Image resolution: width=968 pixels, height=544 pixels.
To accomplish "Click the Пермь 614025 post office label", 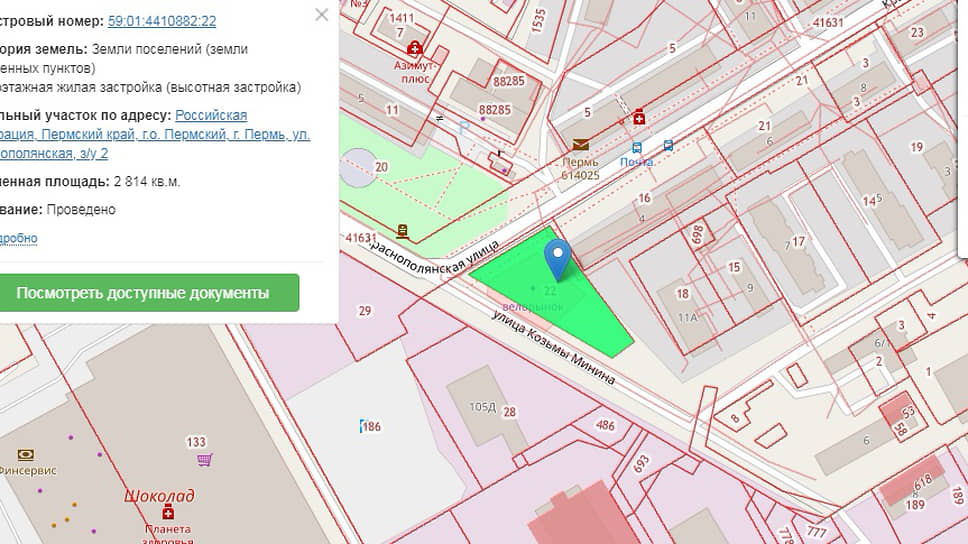I will (x=581, y=168).
